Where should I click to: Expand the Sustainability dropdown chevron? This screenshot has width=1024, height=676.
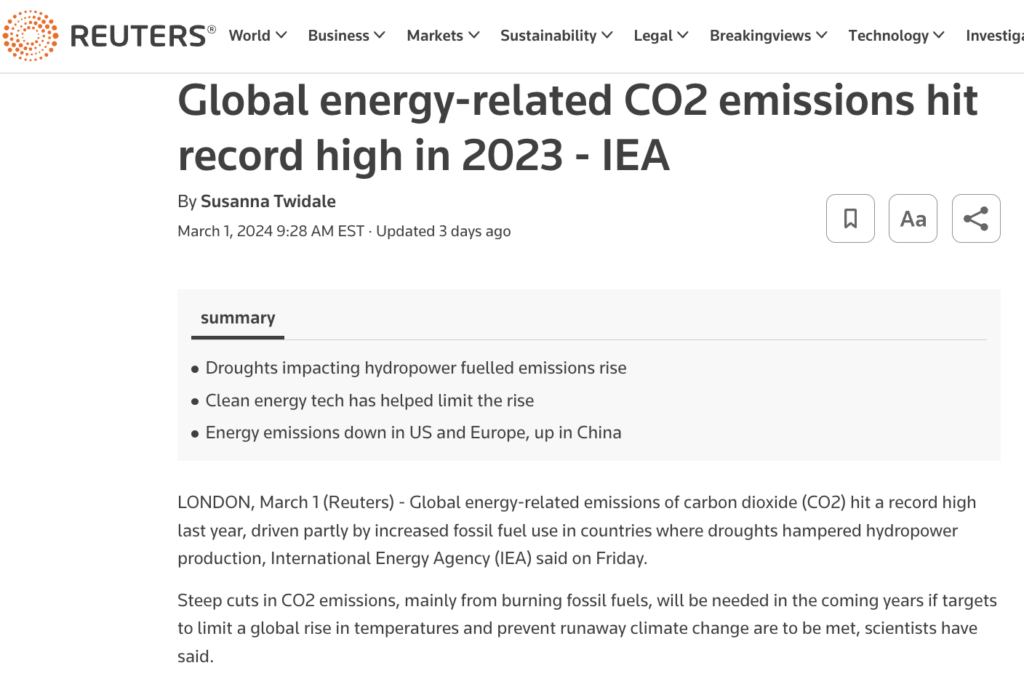click(607, 35)
